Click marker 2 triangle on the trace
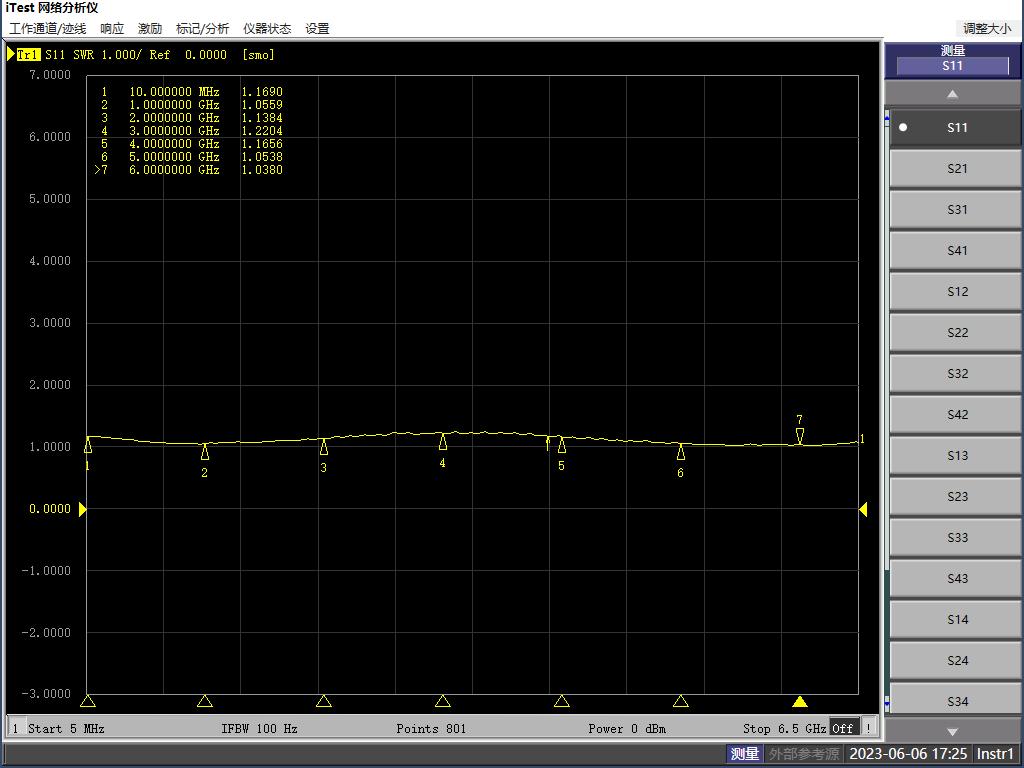Viewport: 1024px width, 768px height. coord(205,452)
